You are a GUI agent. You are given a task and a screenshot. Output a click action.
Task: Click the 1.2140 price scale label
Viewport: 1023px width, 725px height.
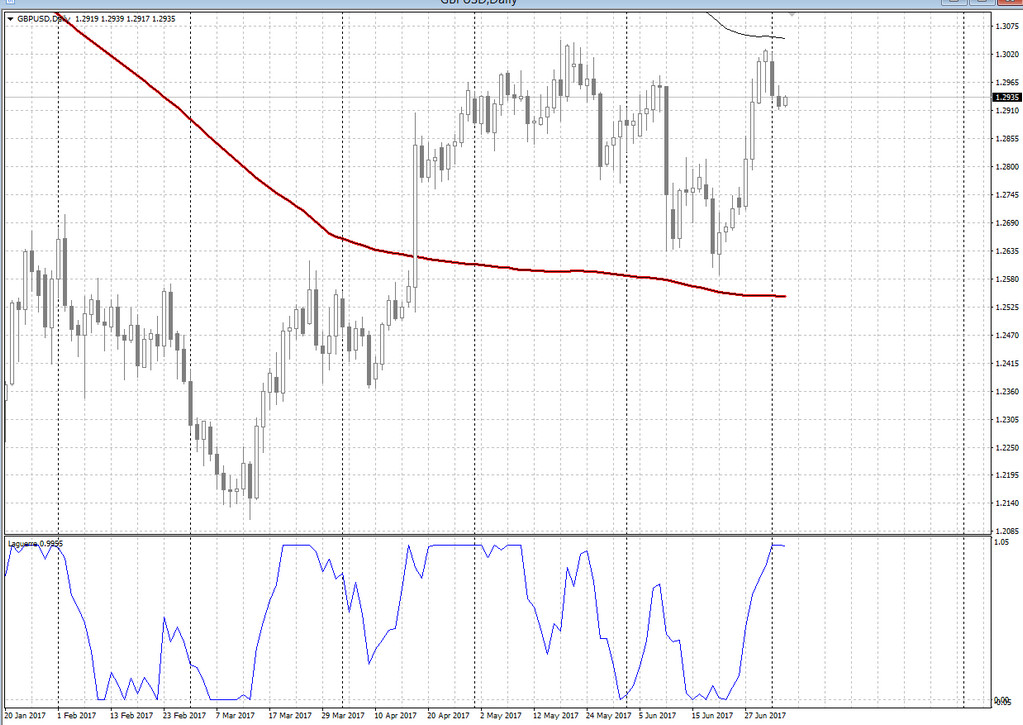point(1006,504)
